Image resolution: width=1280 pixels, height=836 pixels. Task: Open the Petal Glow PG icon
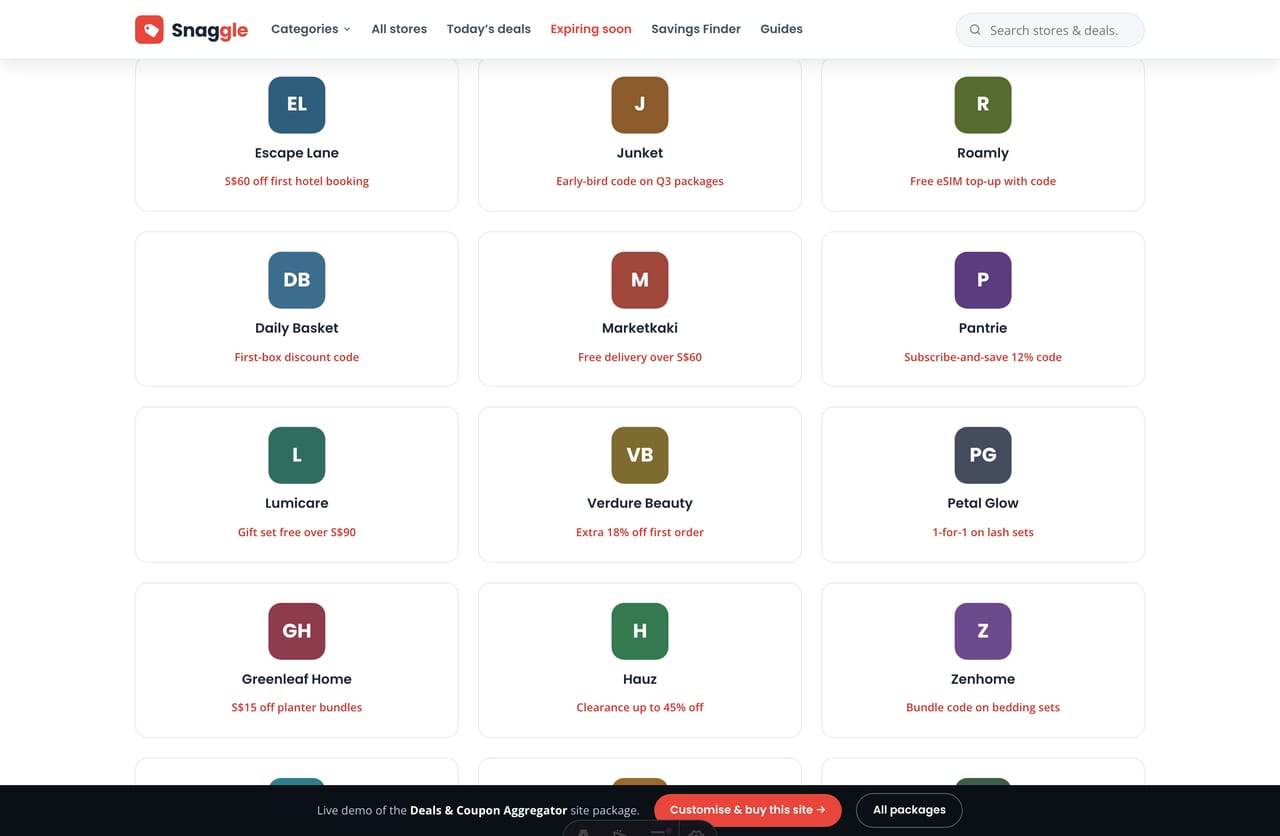[x=983, y=455]
